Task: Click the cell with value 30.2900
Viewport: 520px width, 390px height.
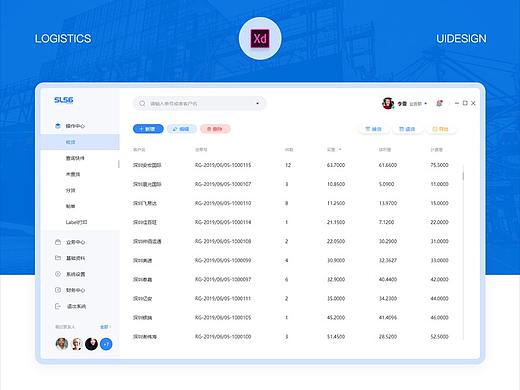Action: [x=388, y=241]
